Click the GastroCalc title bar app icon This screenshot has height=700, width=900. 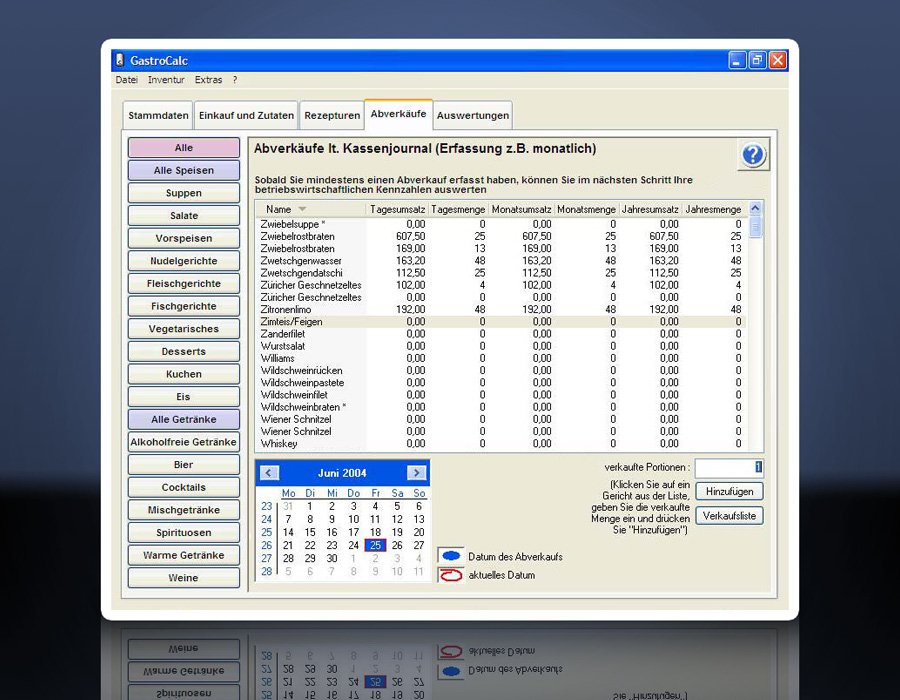pyautogui.click(x=120, y=60)
